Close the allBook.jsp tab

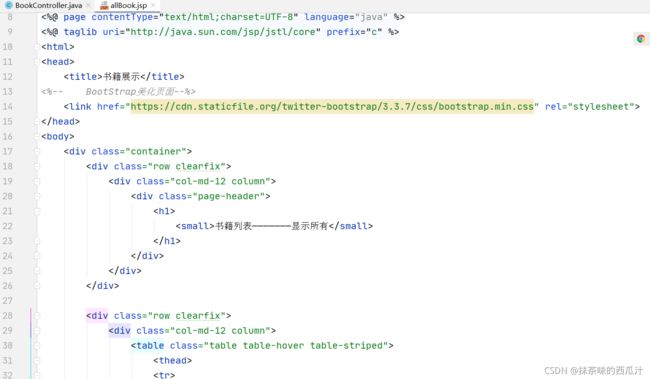click(x=153, y=5)
